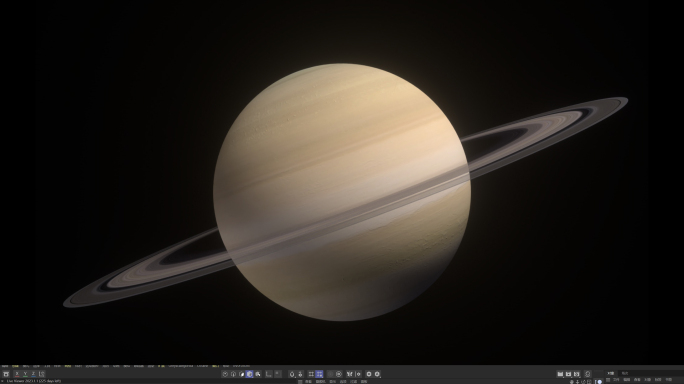Select the Texture mode icon

(x=258, y=374)
